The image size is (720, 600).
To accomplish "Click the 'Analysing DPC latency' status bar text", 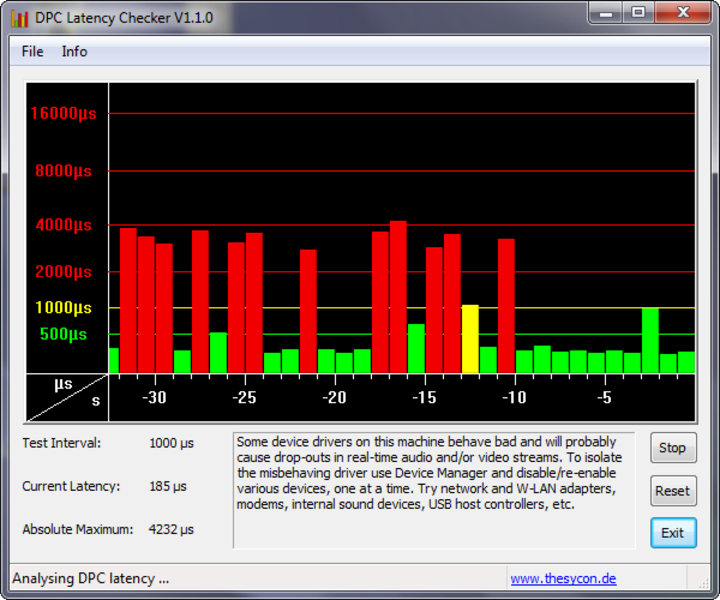I will coord(91,578).
